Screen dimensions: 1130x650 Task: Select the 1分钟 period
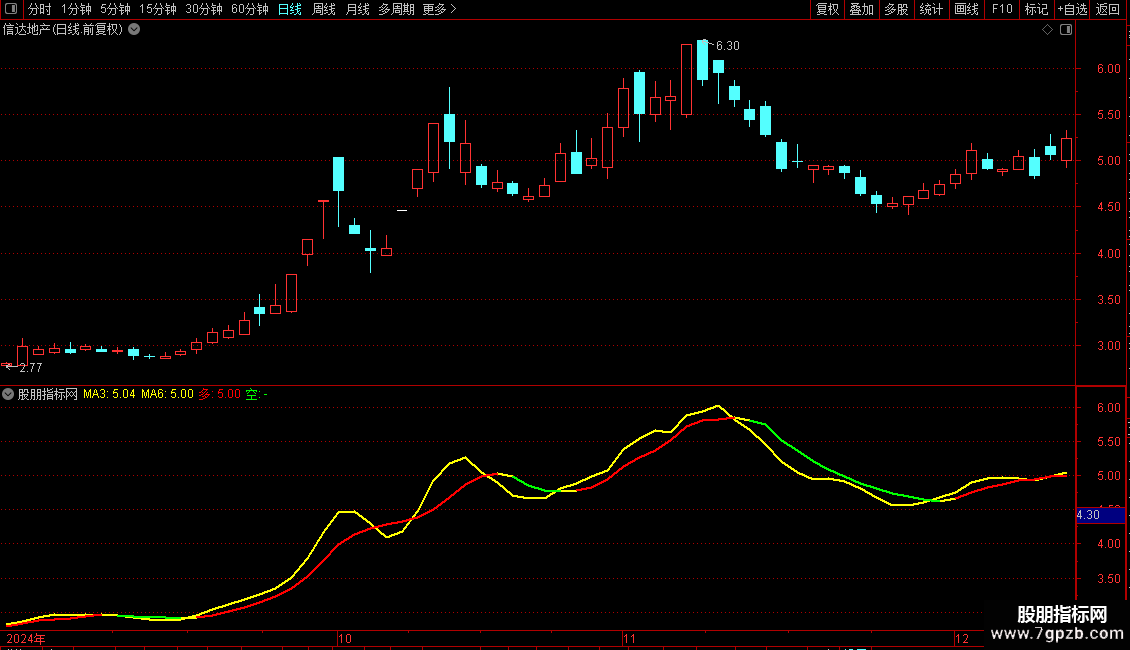pos(76,9)
